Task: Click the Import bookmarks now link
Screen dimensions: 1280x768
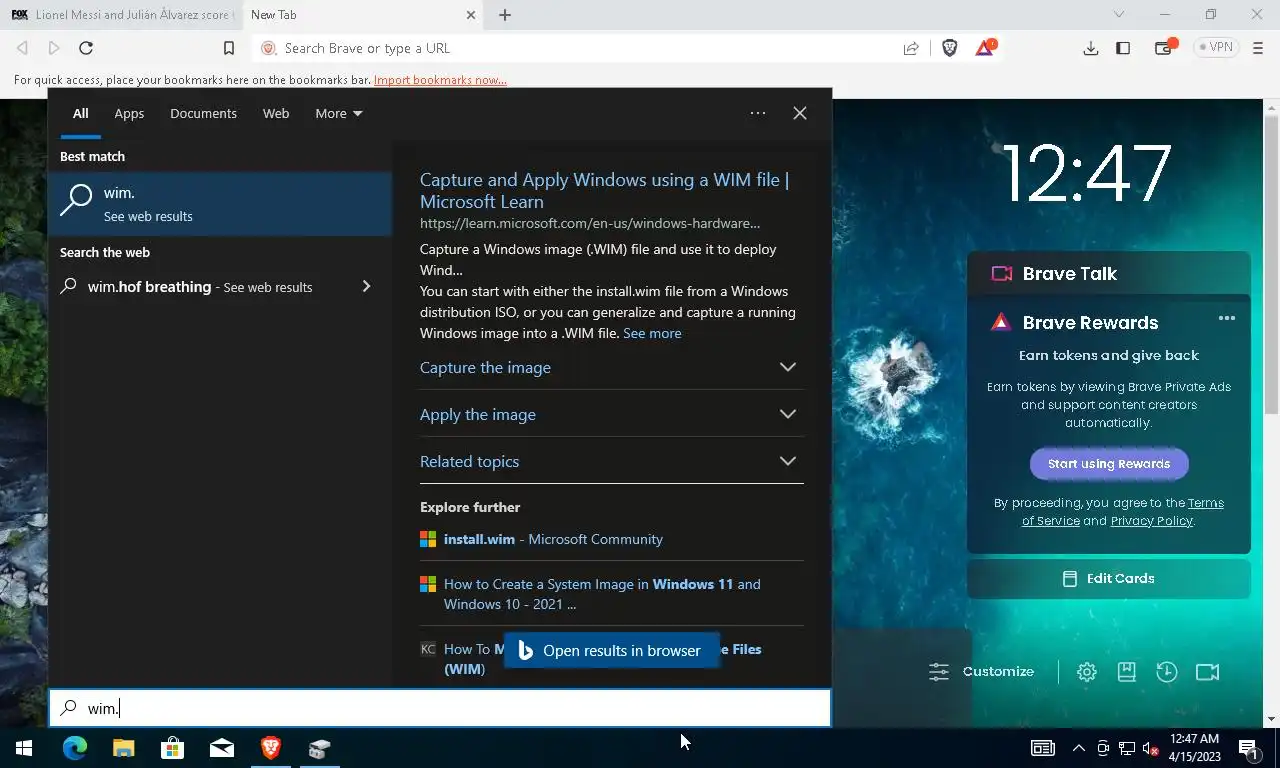Action: [x=440, y=80]
